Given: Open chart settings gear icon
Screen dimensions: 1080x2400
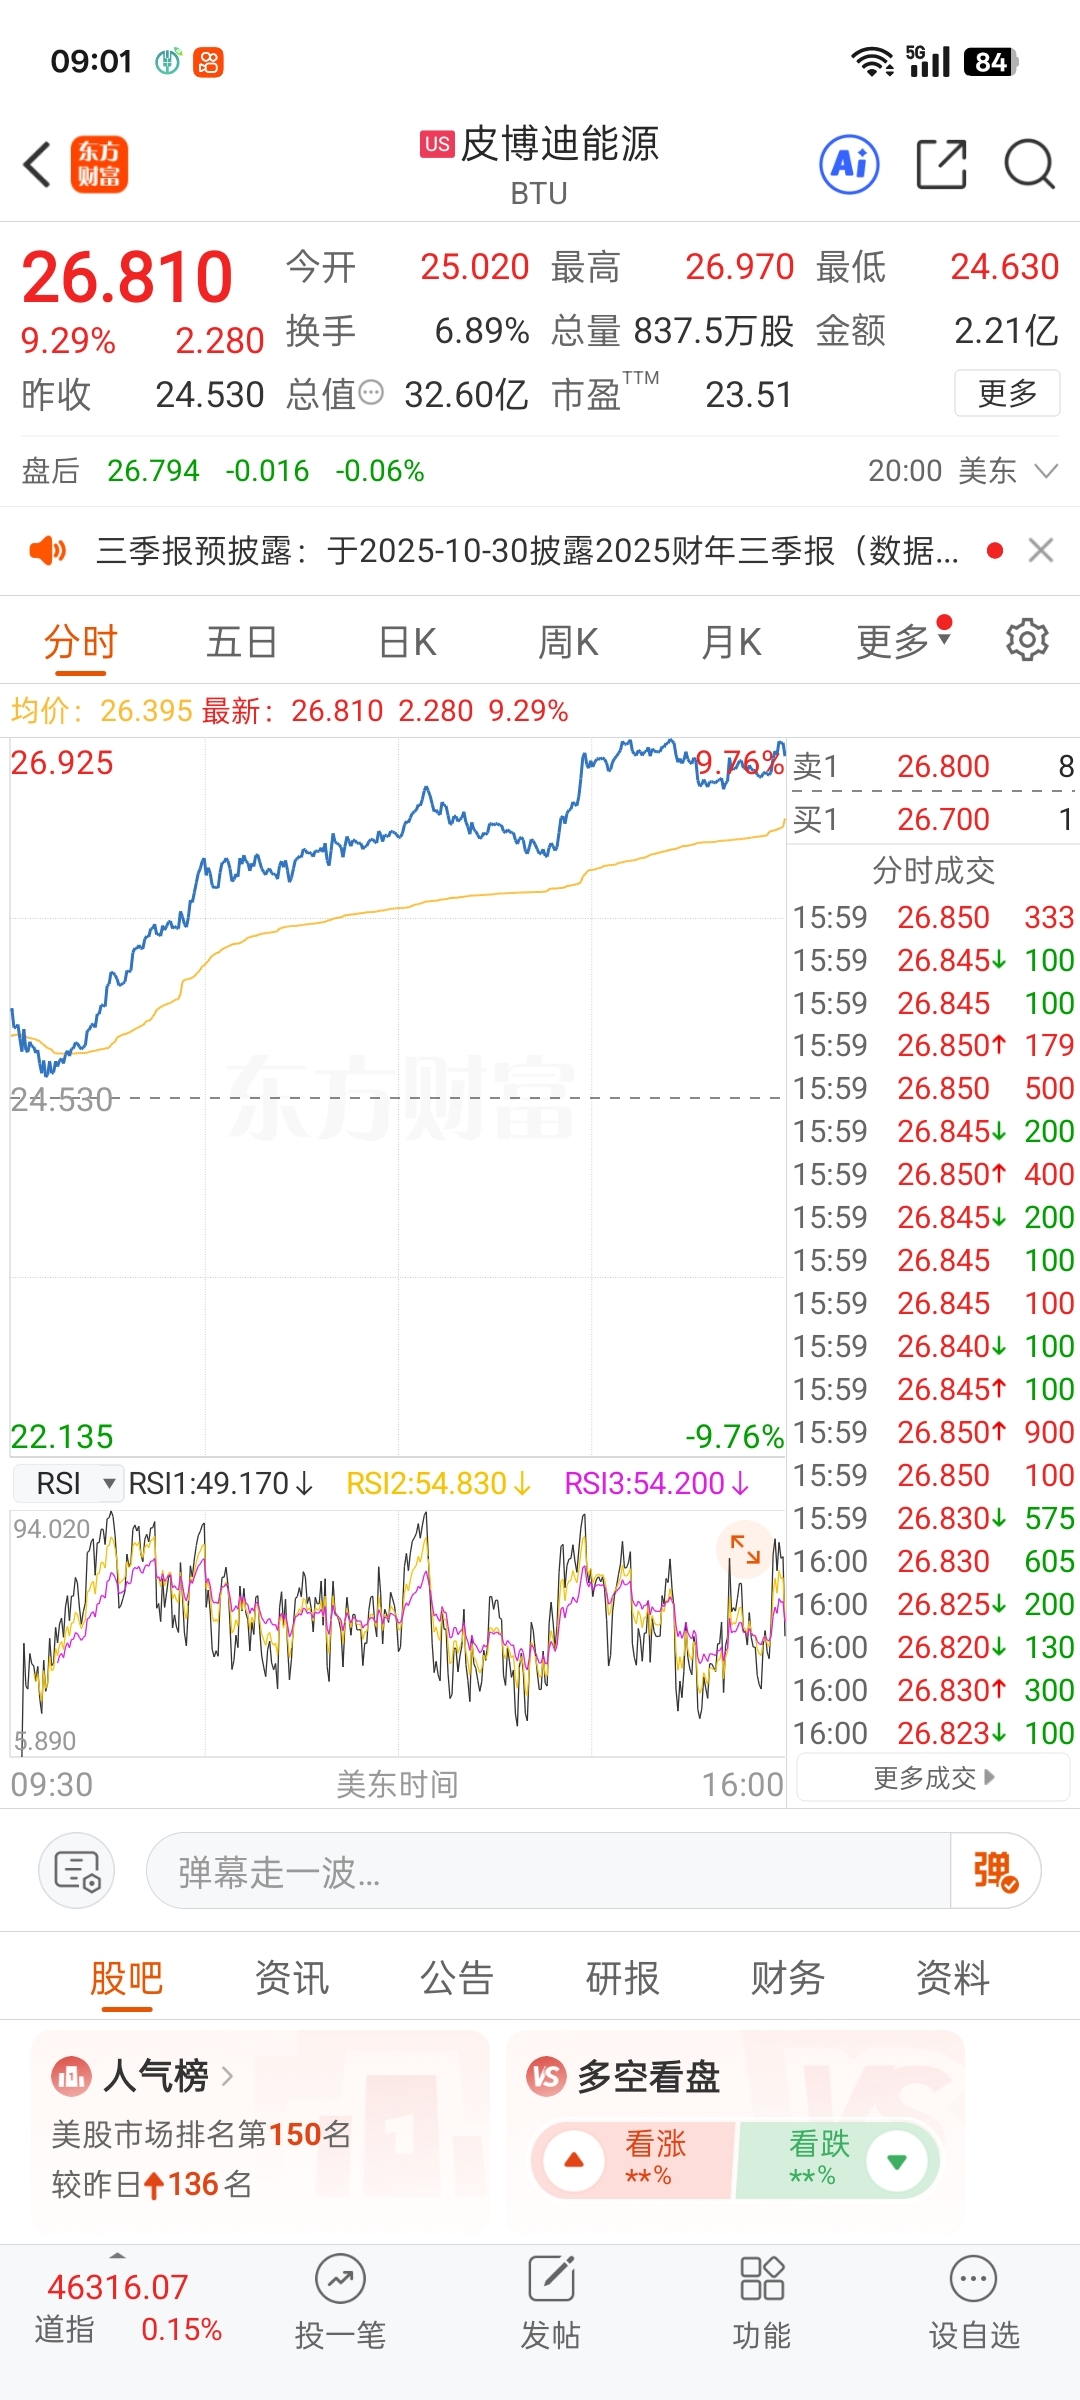Looking at the screenshot, I should point(1027,640).
